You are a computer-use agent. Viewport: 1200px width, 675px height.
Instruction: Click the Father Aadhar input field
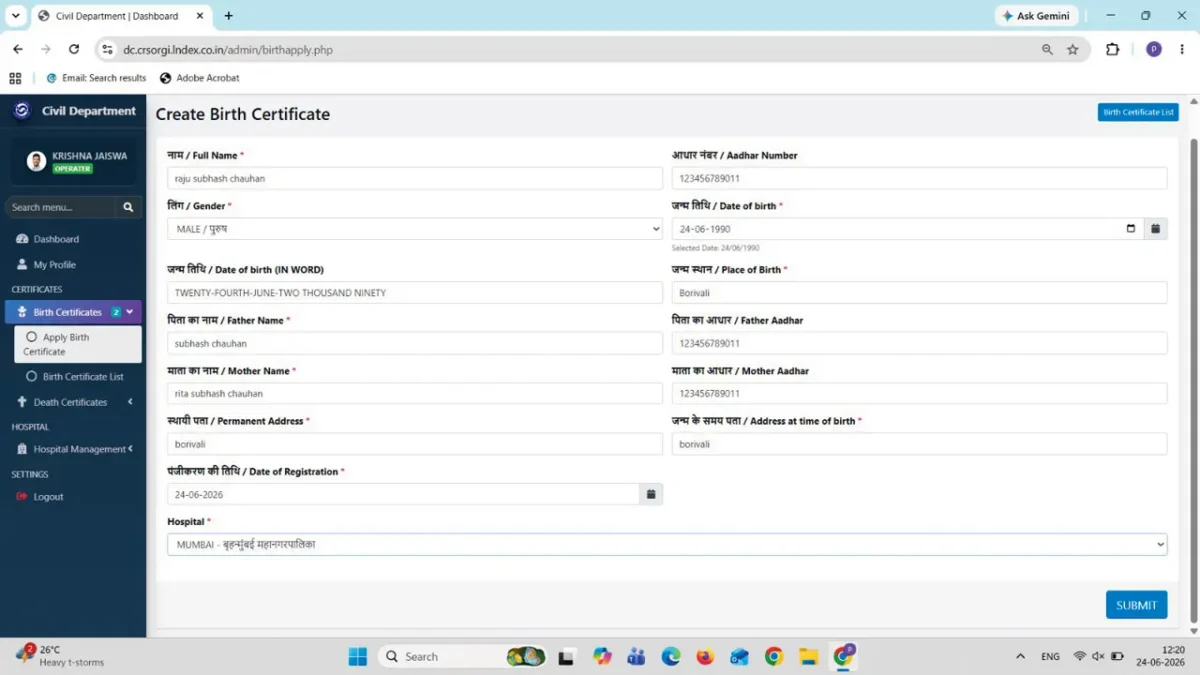pyautogui.click(x=919, y=343)
